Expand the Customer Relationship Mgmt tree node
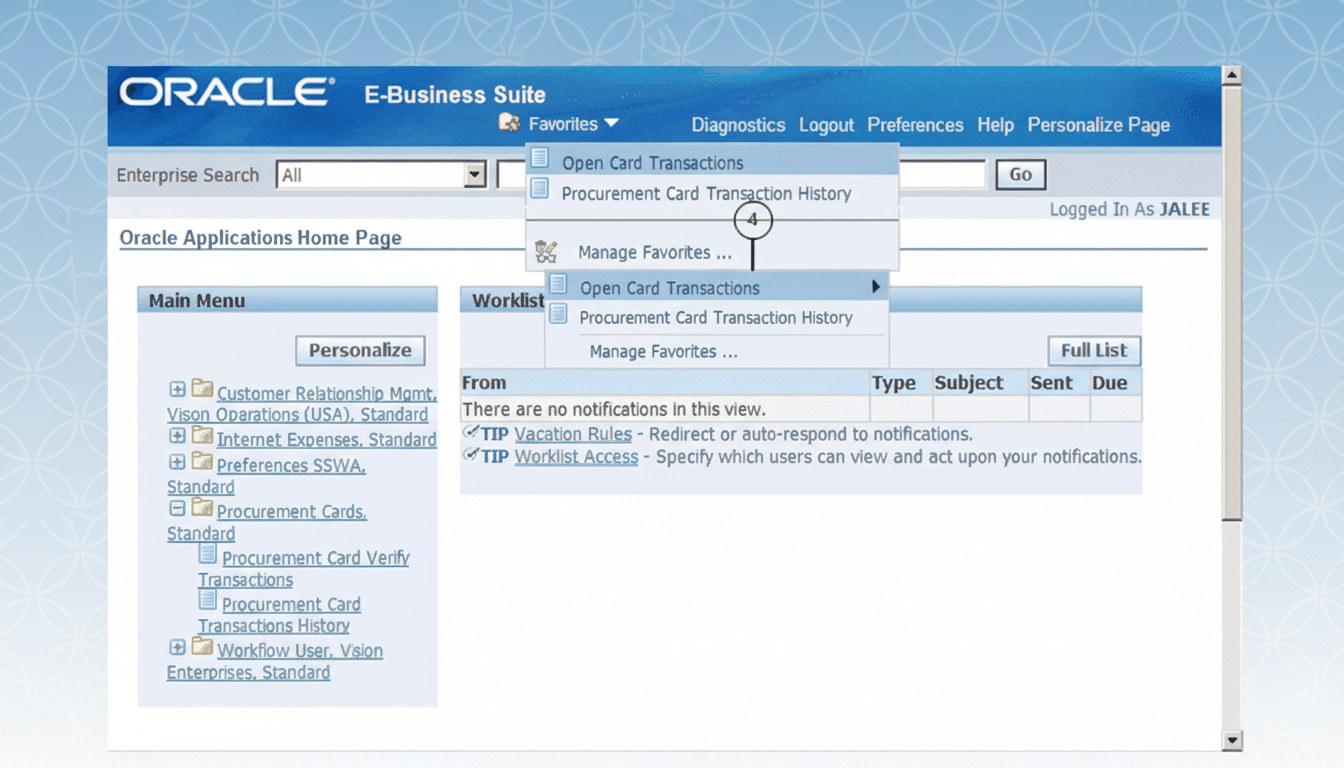The width and height of the screenshot is (1344, 768). 177,389
